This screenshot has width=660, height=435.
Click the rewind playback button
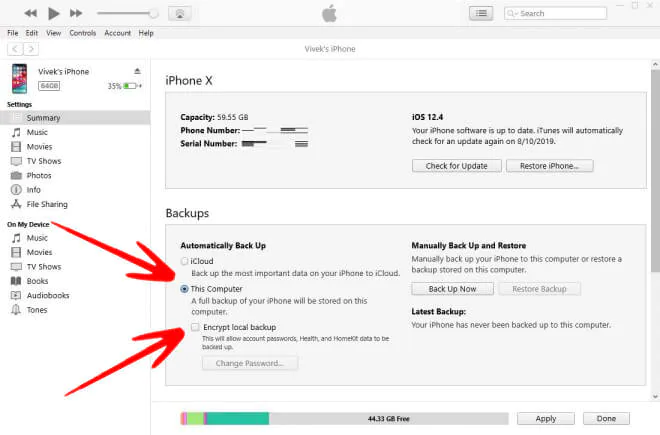[x=30, y=13]
